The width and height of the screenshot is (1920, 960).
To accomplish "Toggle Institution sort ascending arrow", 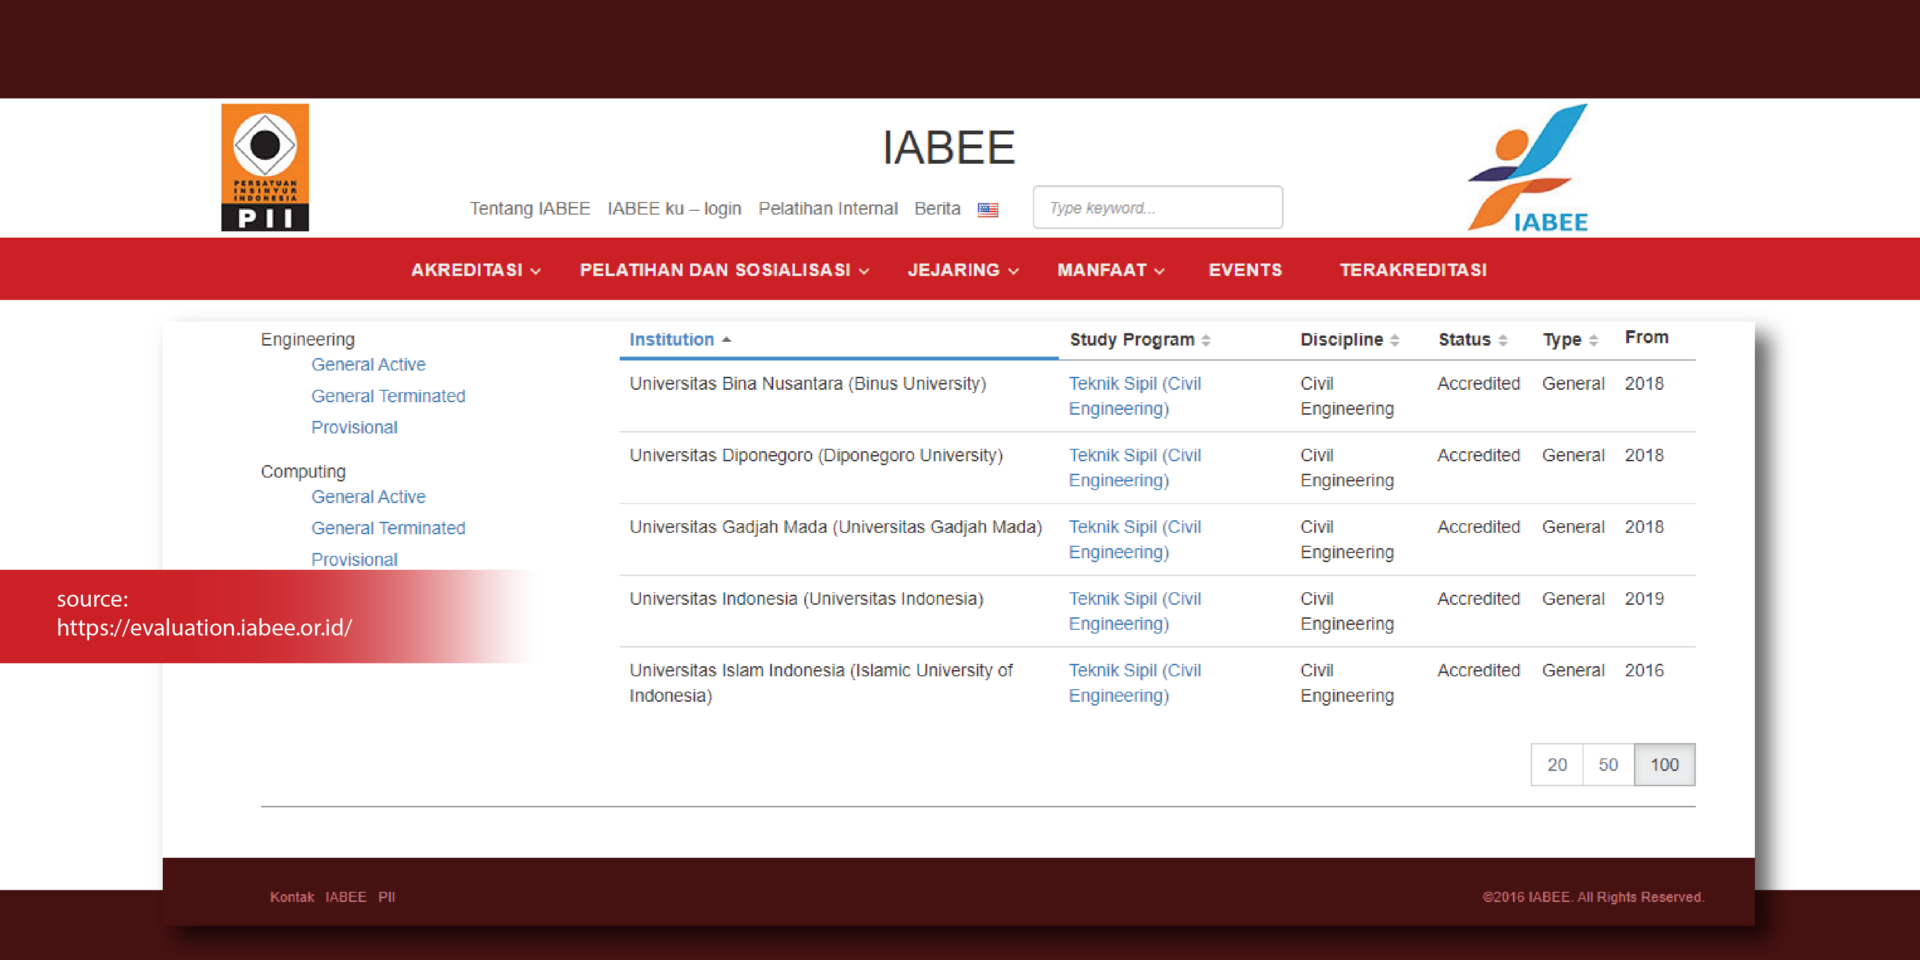I will click(726, 340).
